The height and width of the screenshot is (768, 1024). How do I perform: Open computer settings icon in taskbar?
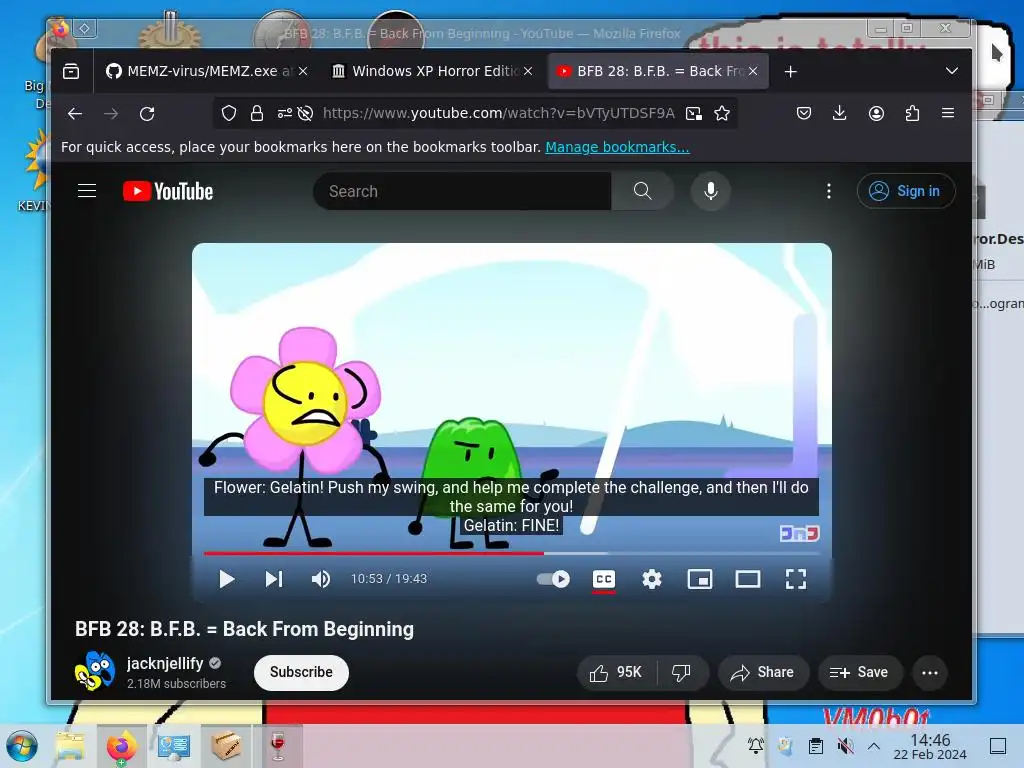pyautogui.click(x=174, y=746)
